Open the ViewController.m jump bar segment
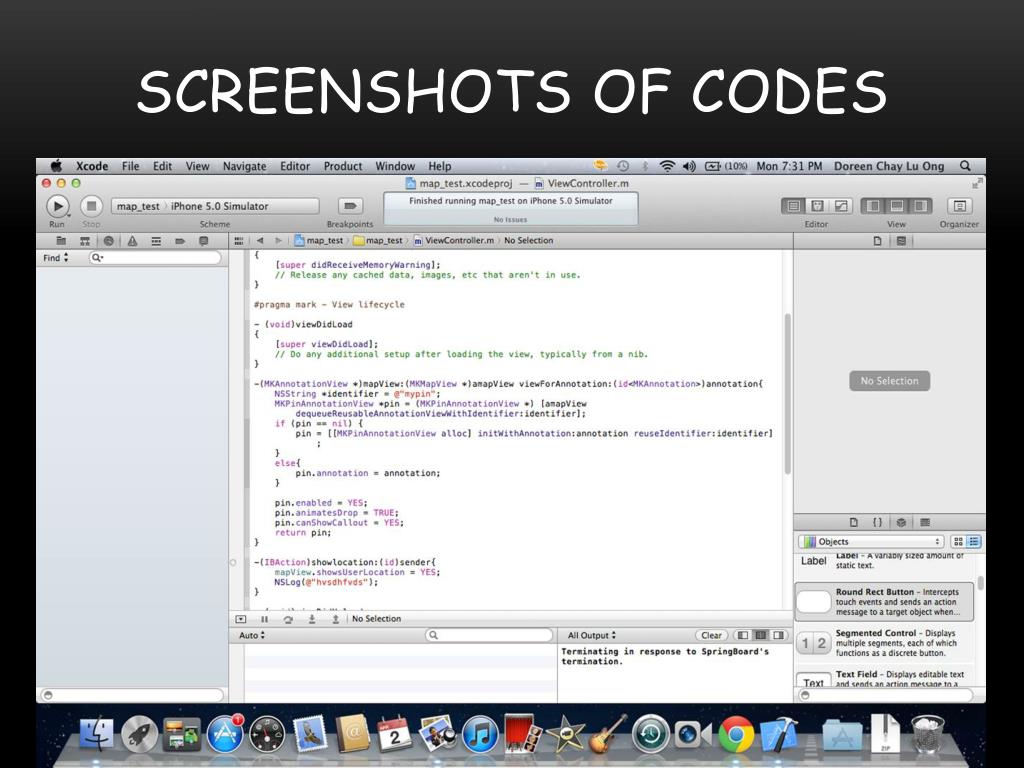This screenshot has width=1024, height=768. 454,241
